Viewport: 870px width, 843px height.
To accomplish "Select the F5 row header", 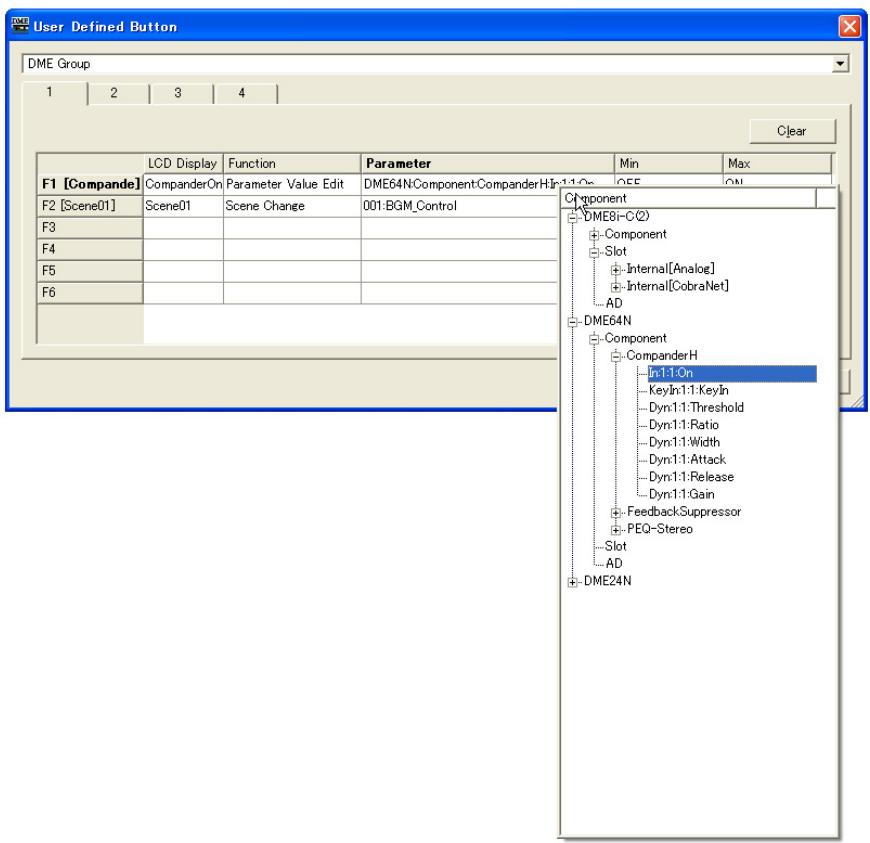I will [x=90, y=270].
